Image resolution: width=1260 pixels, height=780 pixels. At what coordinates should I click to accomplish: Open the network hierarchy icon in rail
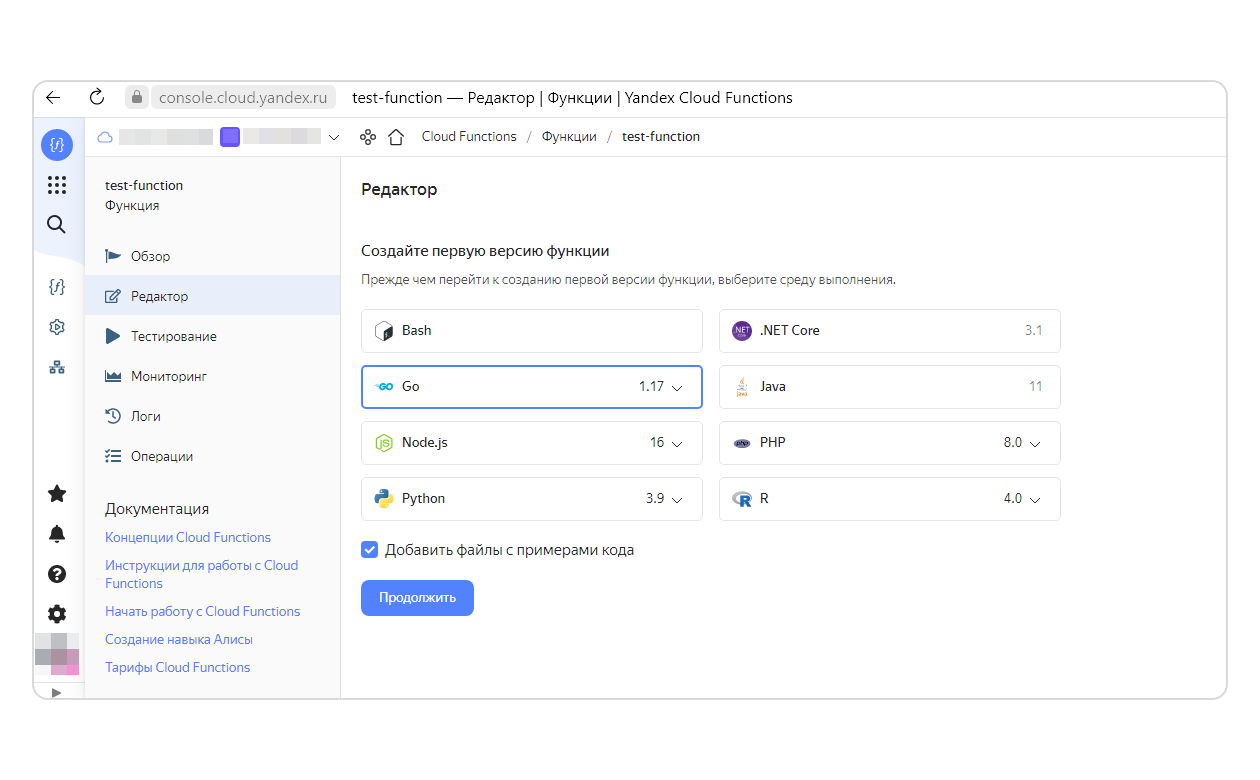point(57,367)
